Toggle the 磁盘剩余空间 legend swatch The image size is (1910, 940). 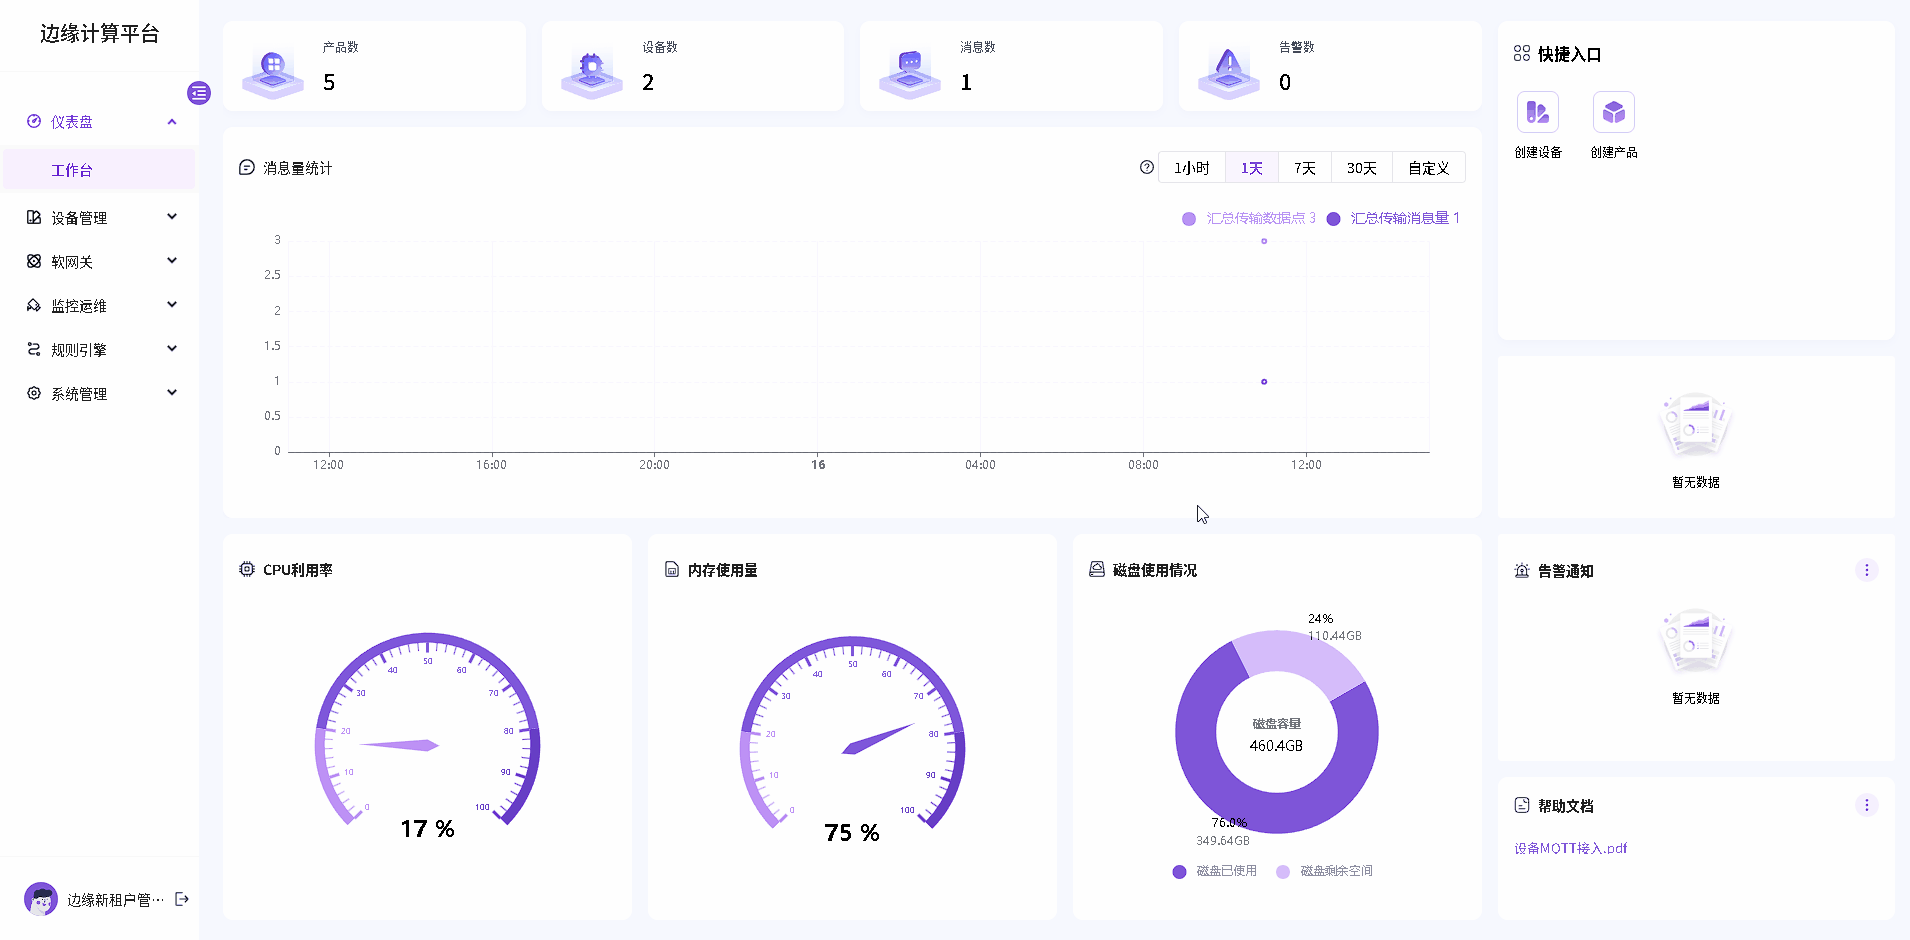click(1283, 871)
